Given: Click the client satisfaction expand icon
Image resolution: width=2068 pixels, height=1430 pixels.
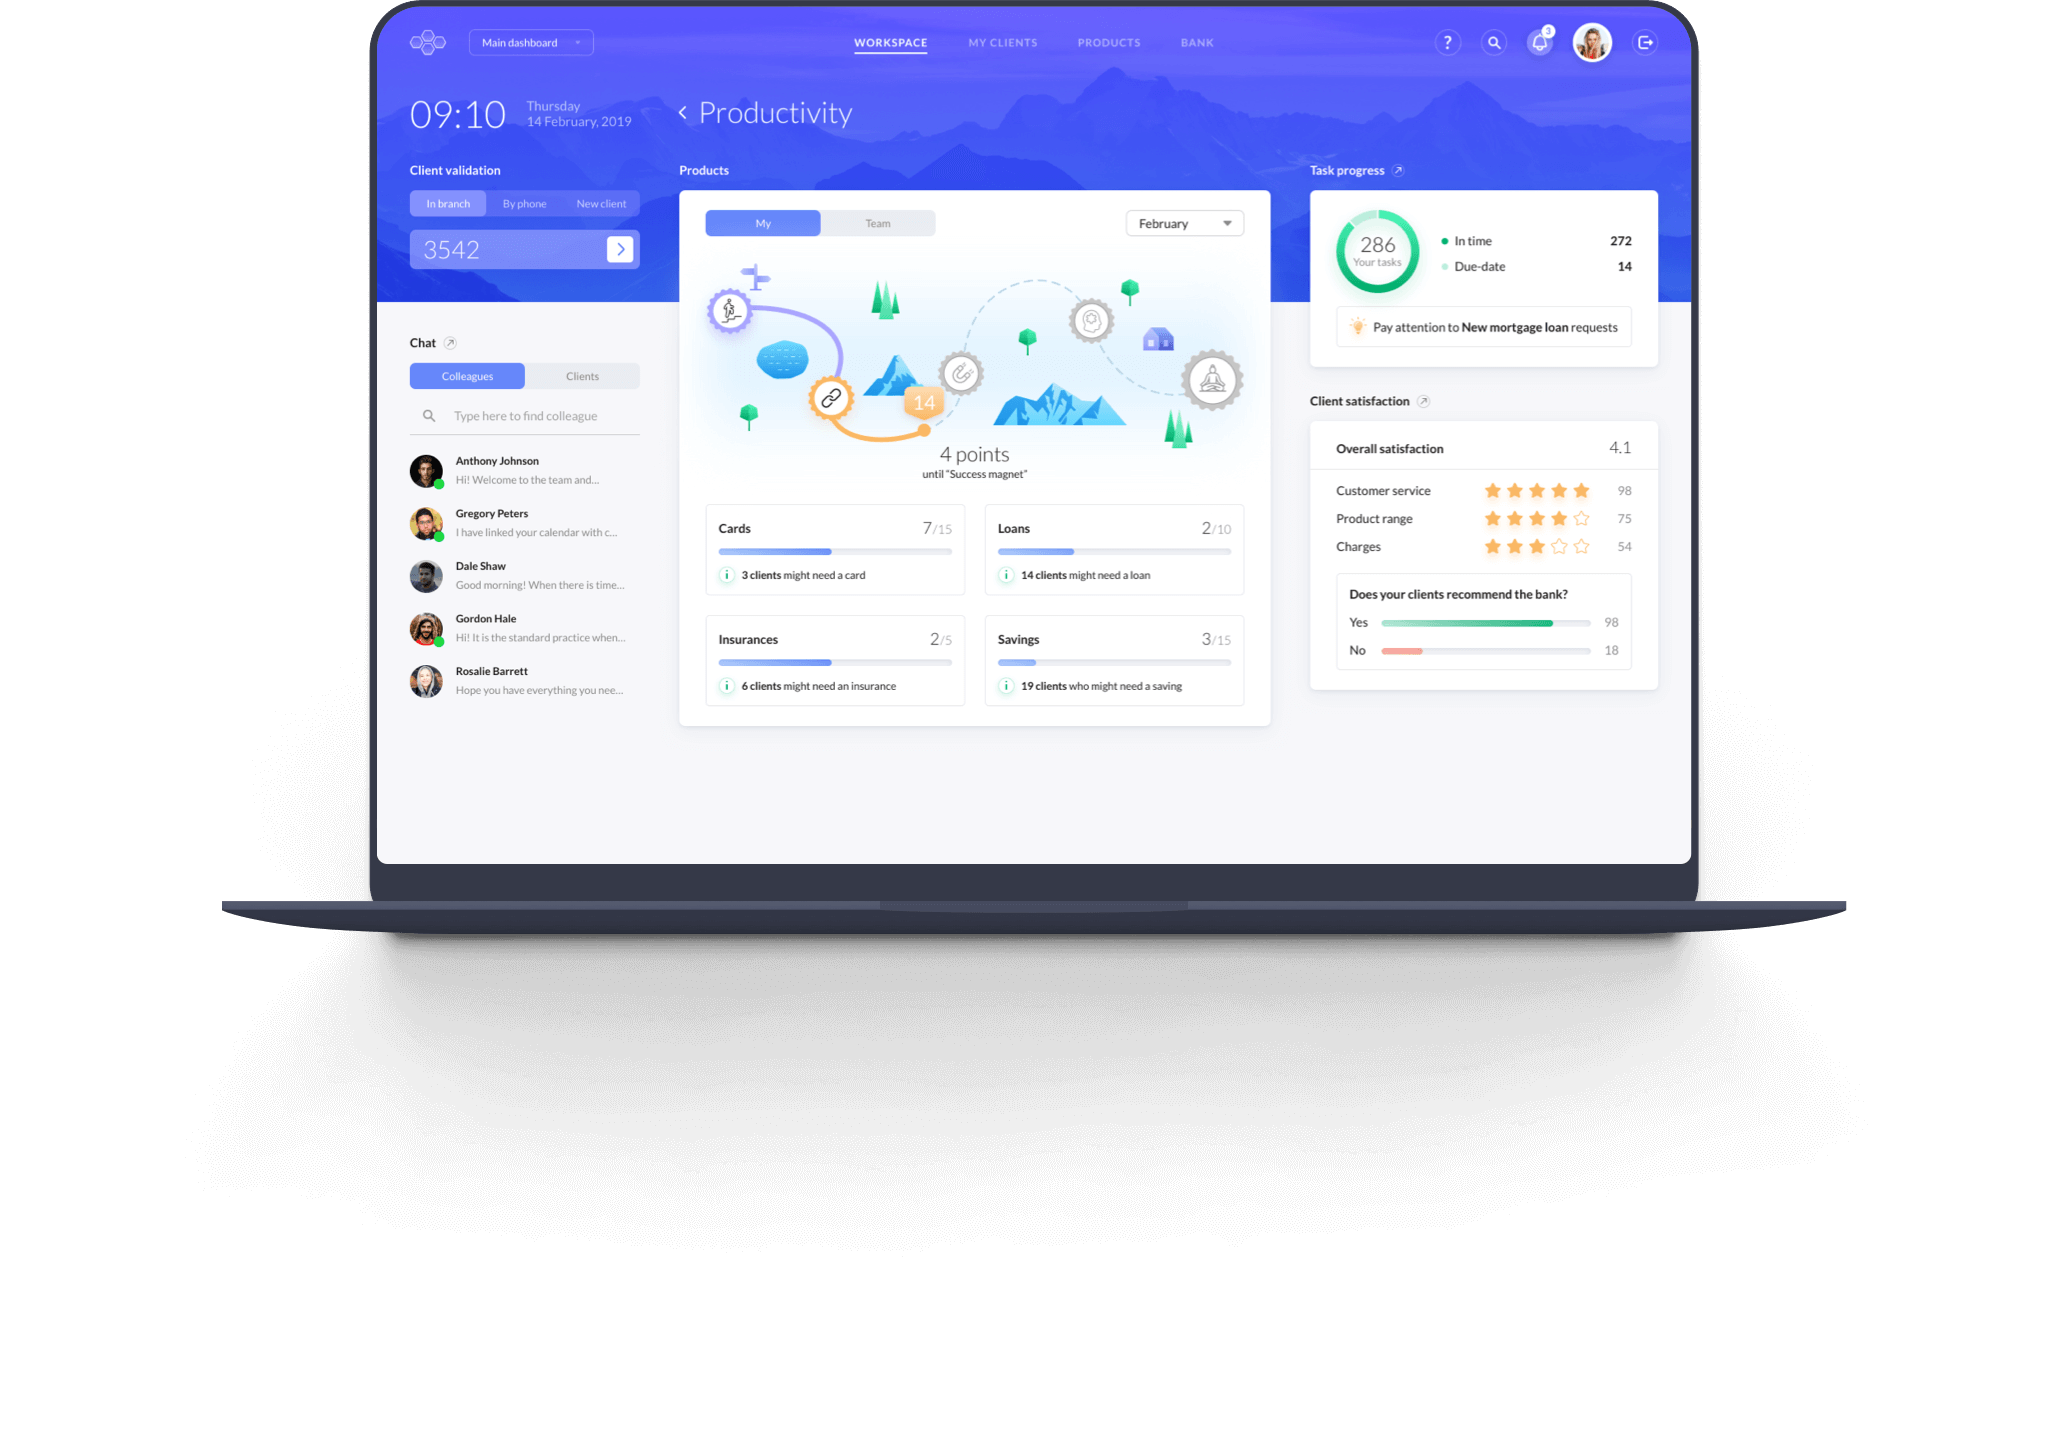Looking at the screenshot, I should pyautogui.click(x=1425, y=401).
